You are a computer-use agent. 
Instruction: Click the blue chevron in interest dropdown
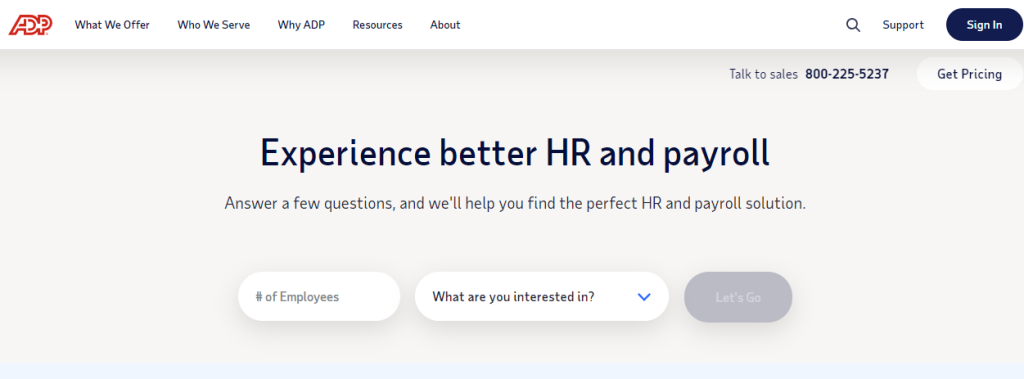point(644,297)
